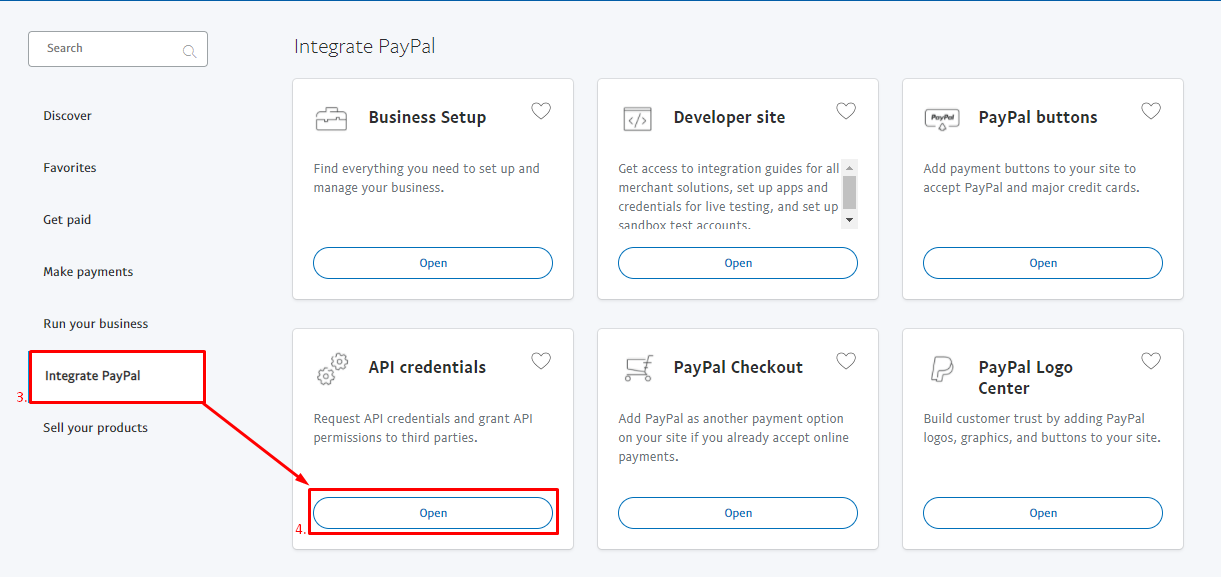
Task: Click the PayPal Logo Center P icon
Action: point(943,366)
